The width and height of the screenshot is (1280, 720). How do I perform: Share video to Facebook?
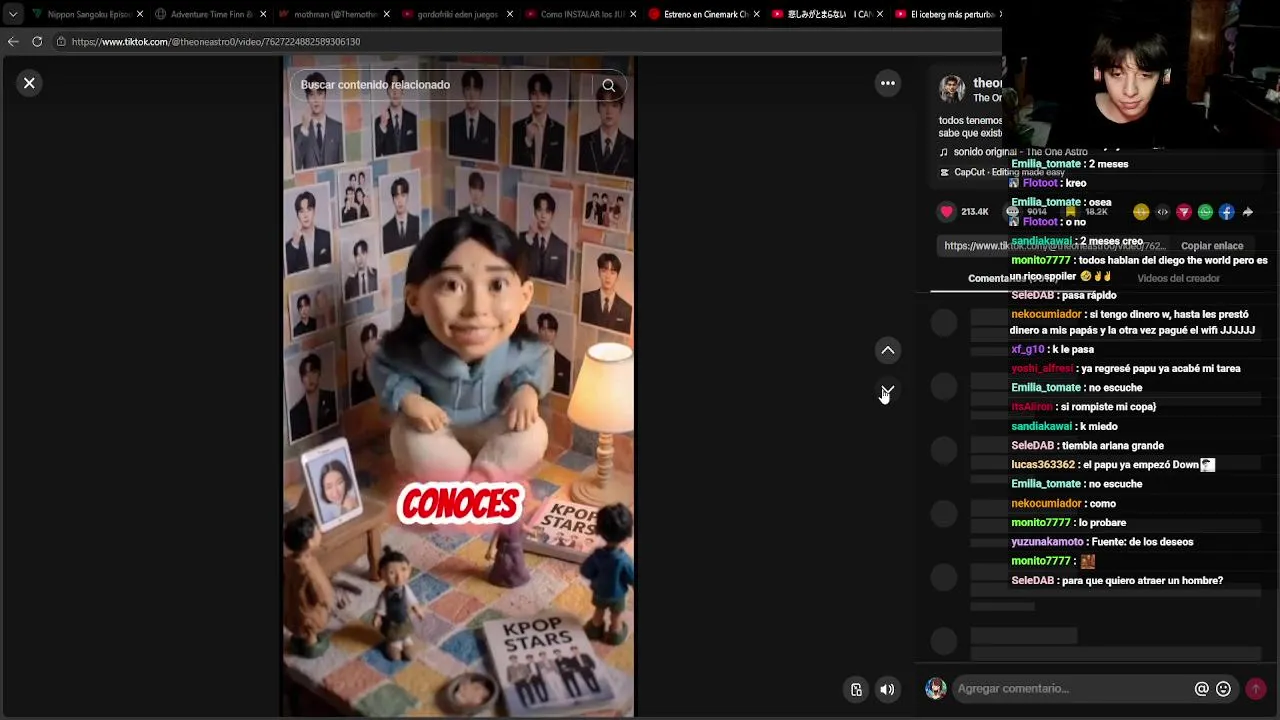click(x=1226, y=212)
